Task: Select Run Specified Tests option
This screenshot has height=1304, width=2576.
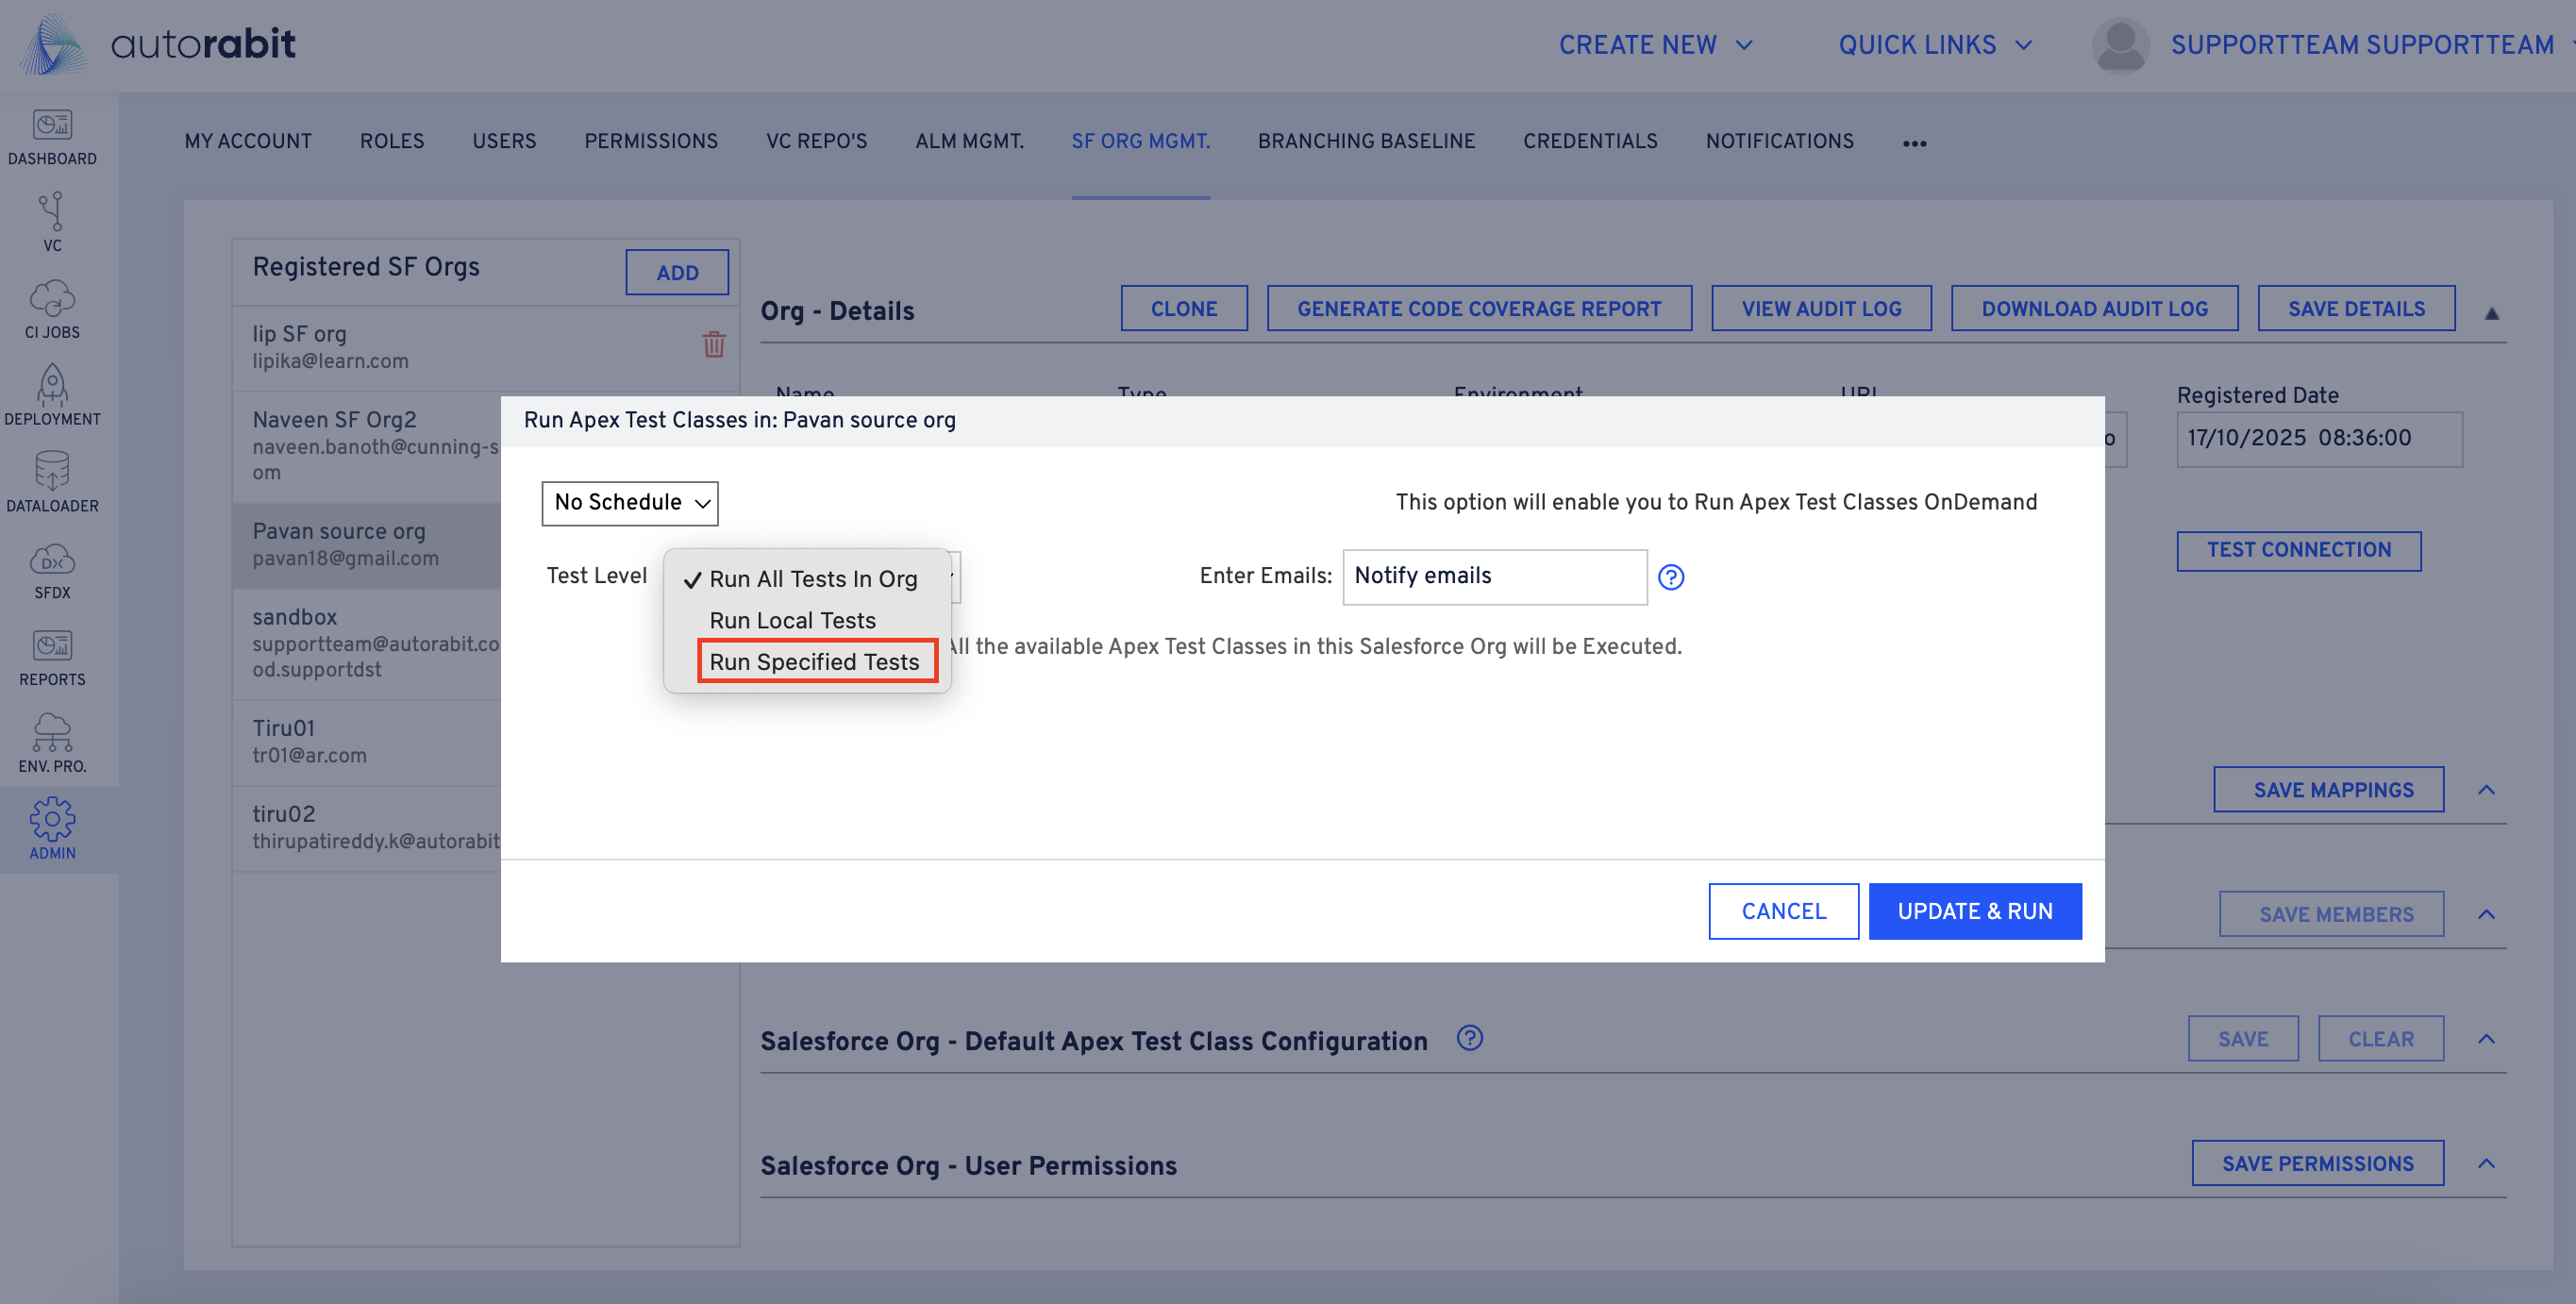Action: [x=814, y=662]
